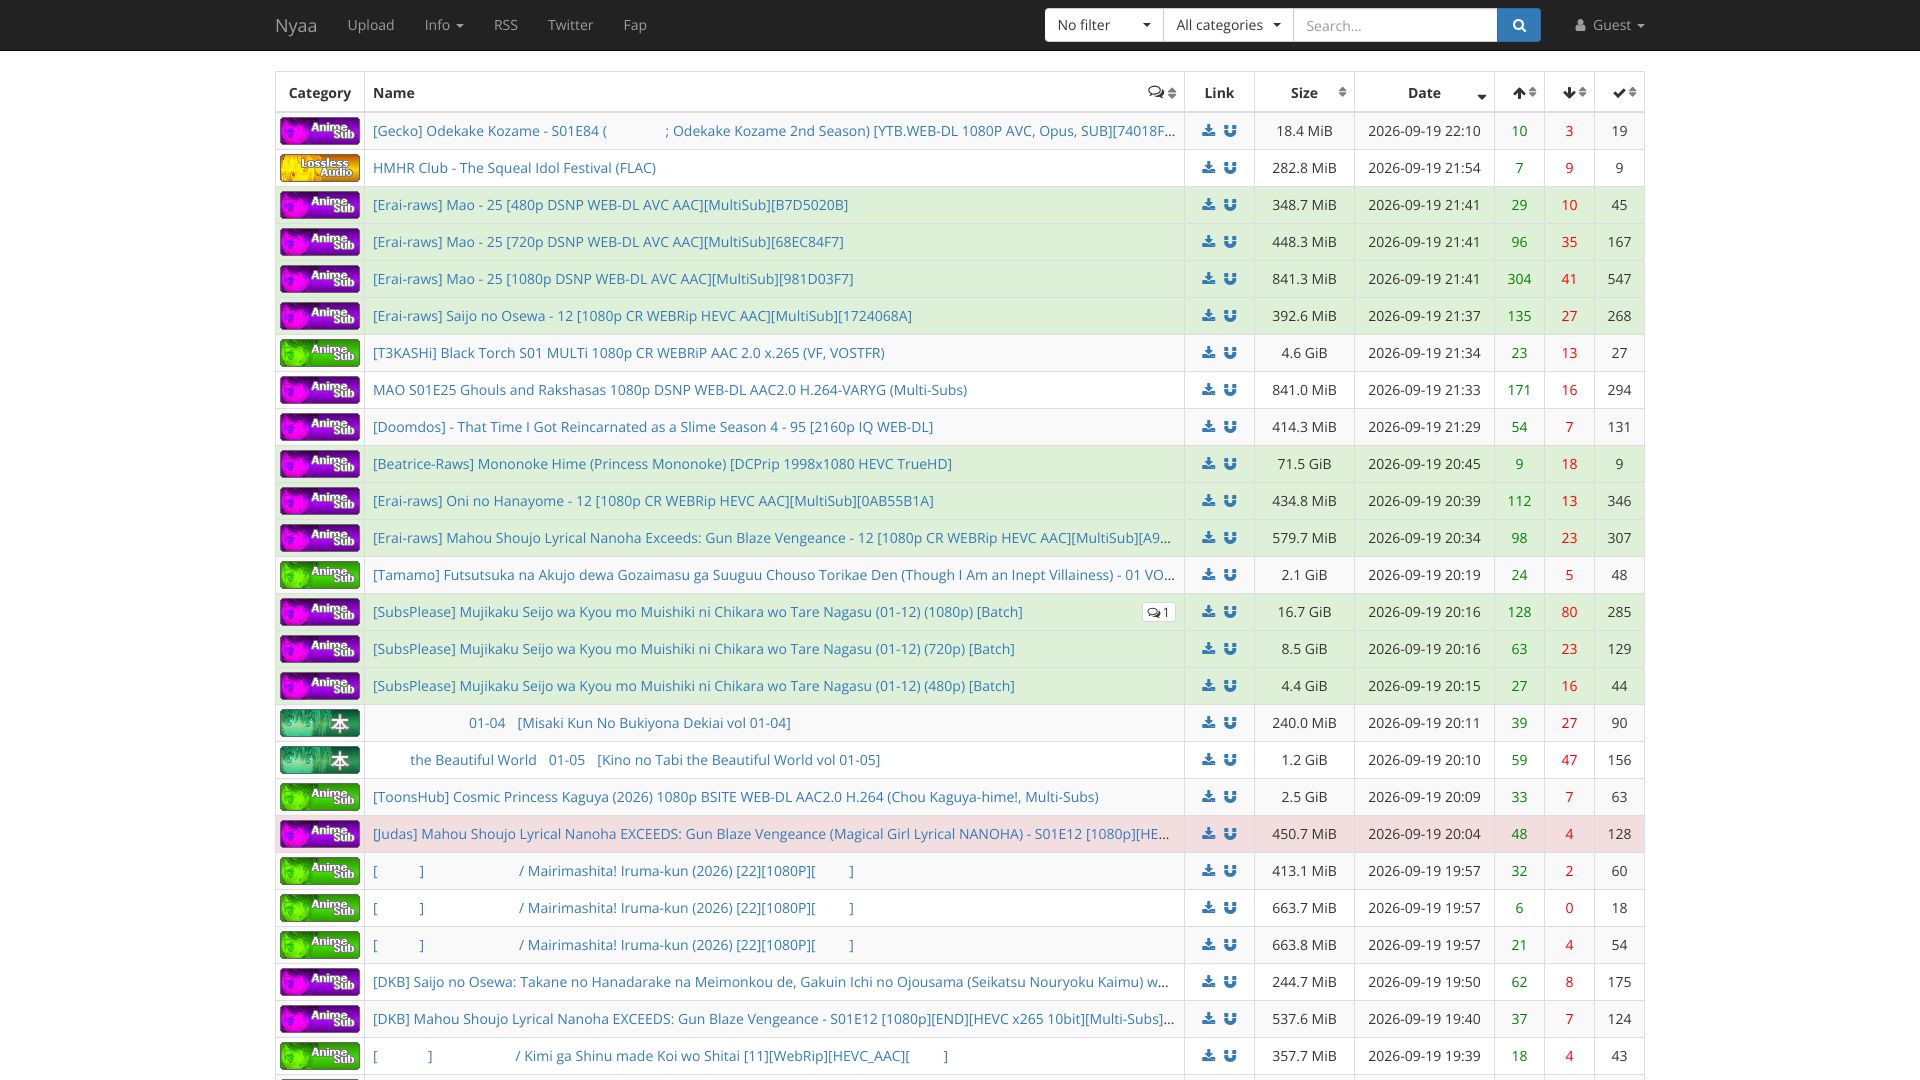Open comments badge on SubsPlease 1080p batch
This screenshot has width=1920, height=1080.
click(x=1158, y=612)
